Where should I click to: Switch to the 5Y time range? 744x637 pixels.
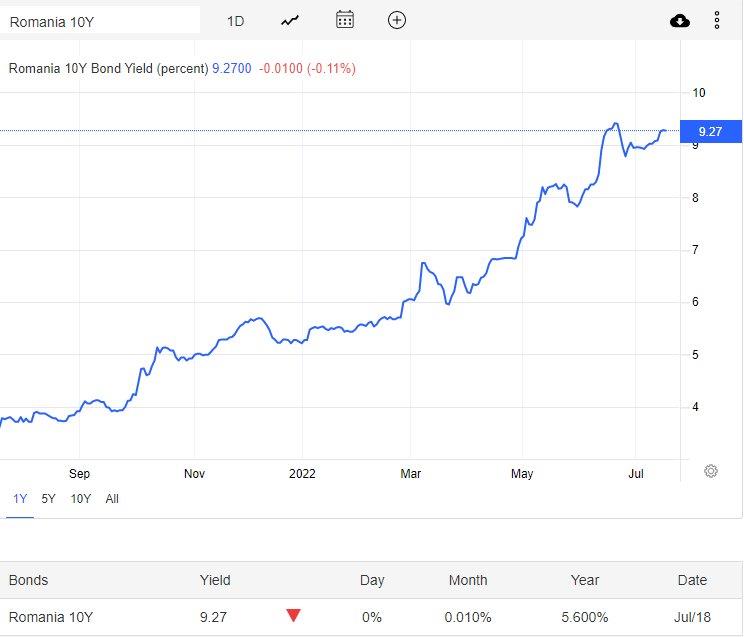[x=49, y=498]
